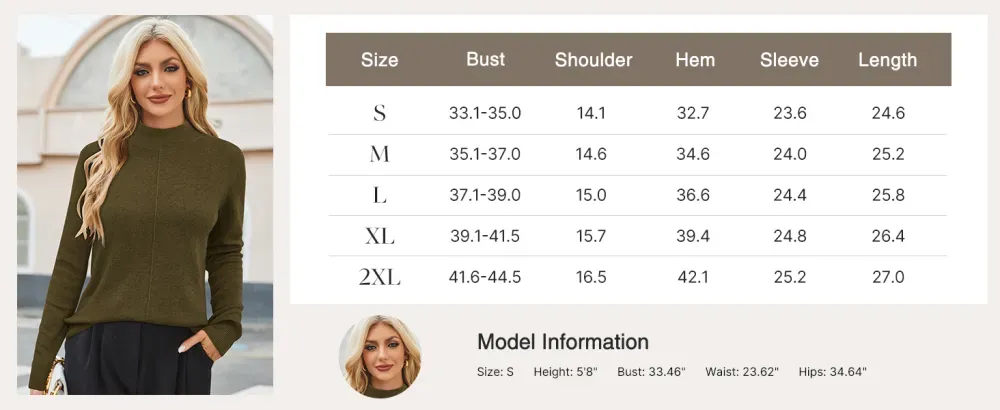The width and height of the screenshot is (1000, 410).
Task: Select the S size row label
Action: click(379, 113)
